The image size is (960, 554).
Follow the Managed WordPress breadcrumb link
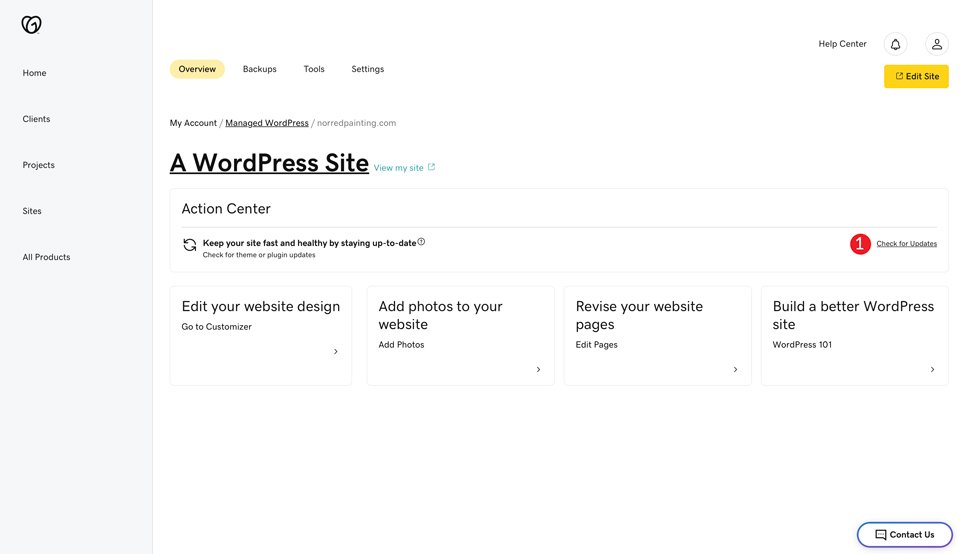(x=267, y=123)
